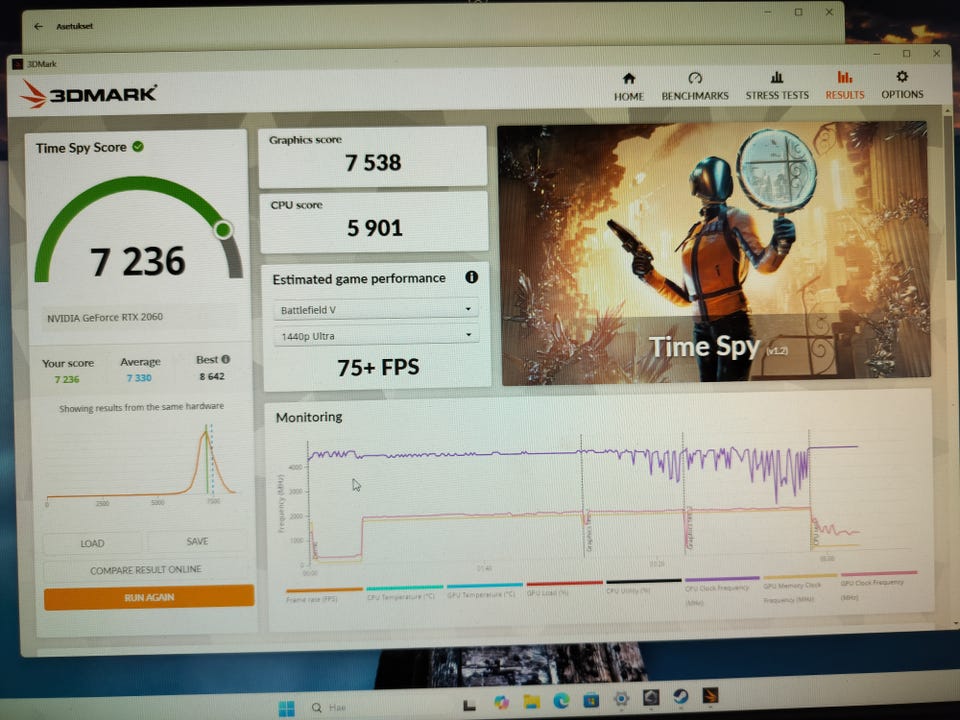Click the taskbar search magnifier

317,708
